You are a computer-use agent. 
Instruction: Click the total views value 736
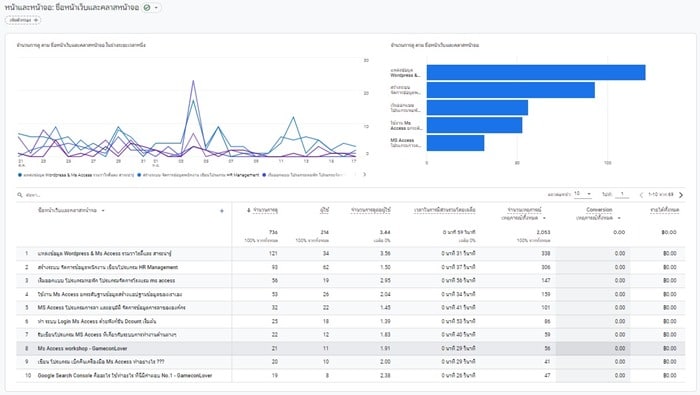pos(273,232)
